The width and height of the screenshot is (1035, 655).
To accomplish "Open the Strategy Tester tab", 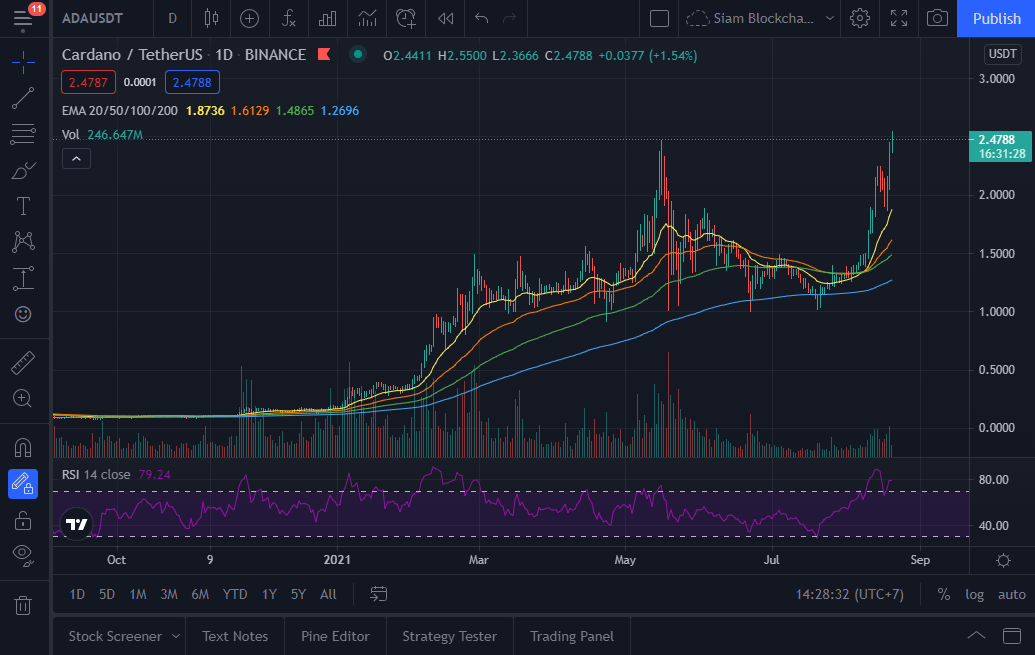I will point(449,636).
